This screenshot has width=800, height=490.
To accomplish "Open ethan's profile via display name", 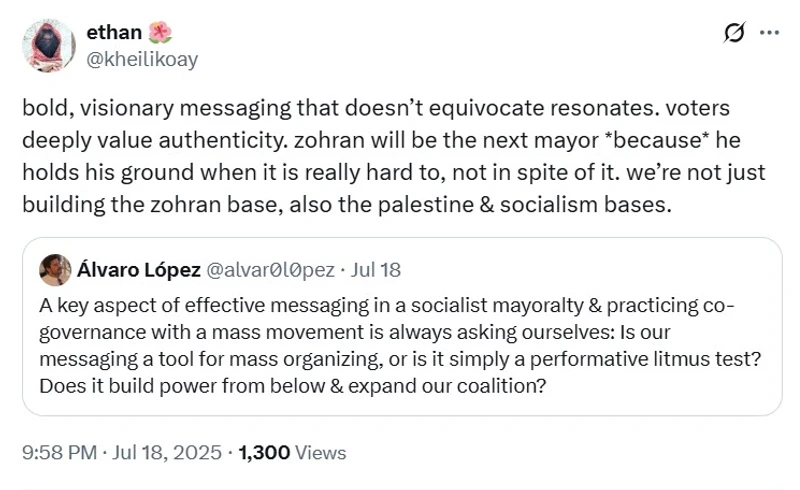I will (x=121, y=33).
